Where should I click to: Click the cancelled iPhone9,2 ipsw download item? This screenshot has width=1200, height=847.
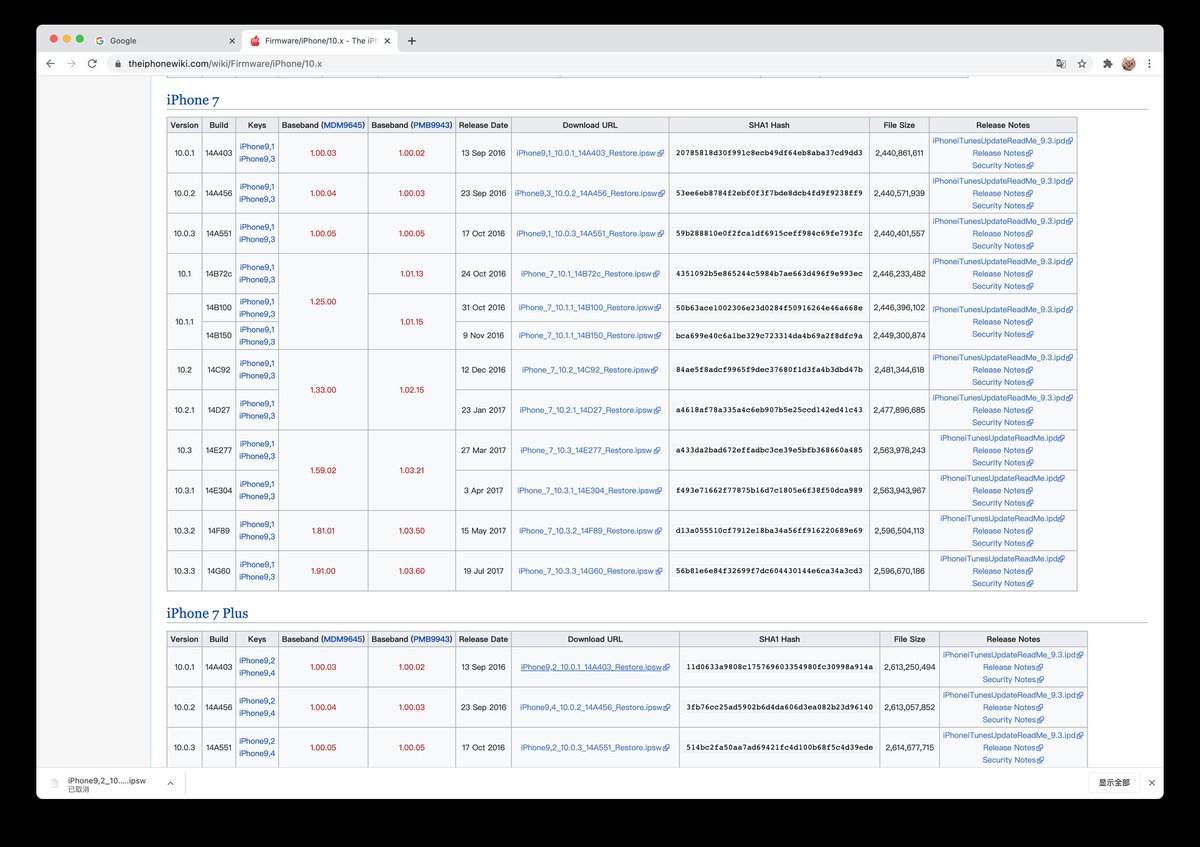(106, 784)
